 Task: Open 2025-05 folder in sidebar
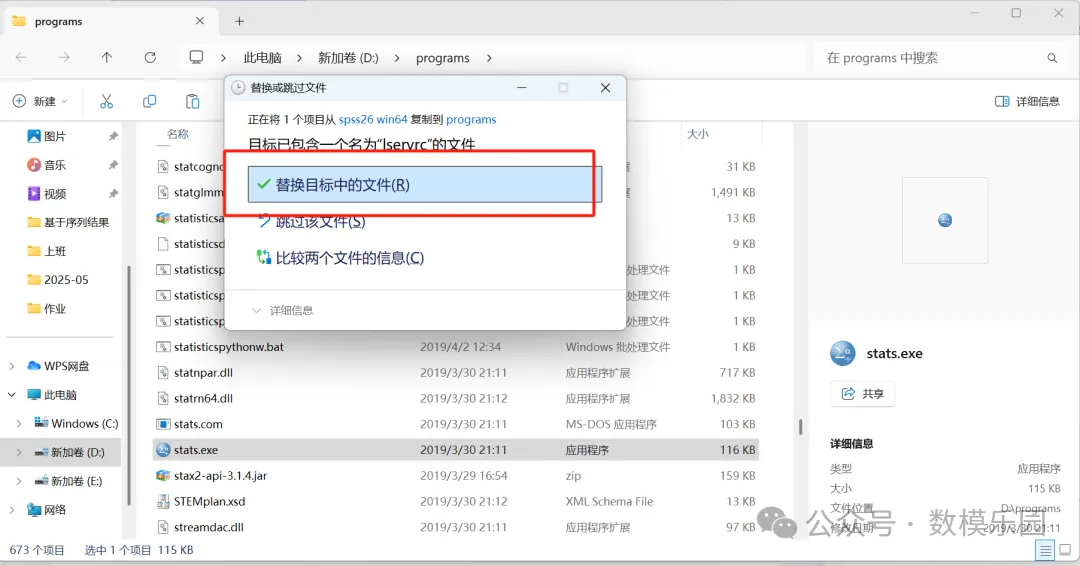pos(58,280)
